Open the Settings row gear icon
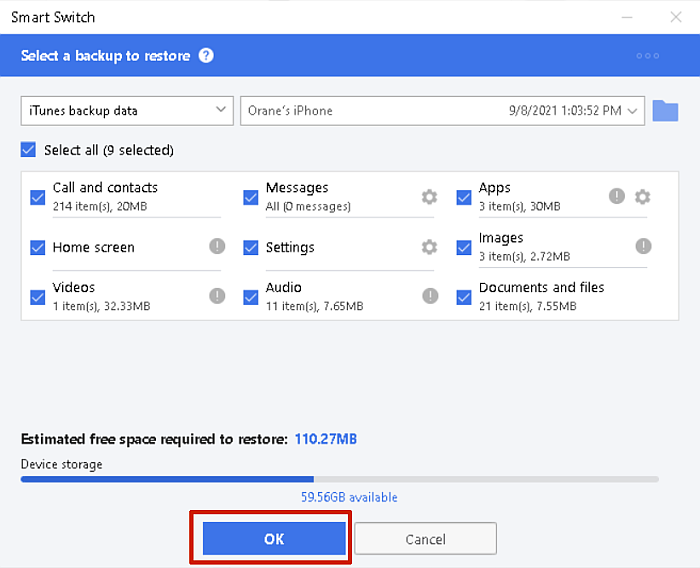 (x=429, y=247)
